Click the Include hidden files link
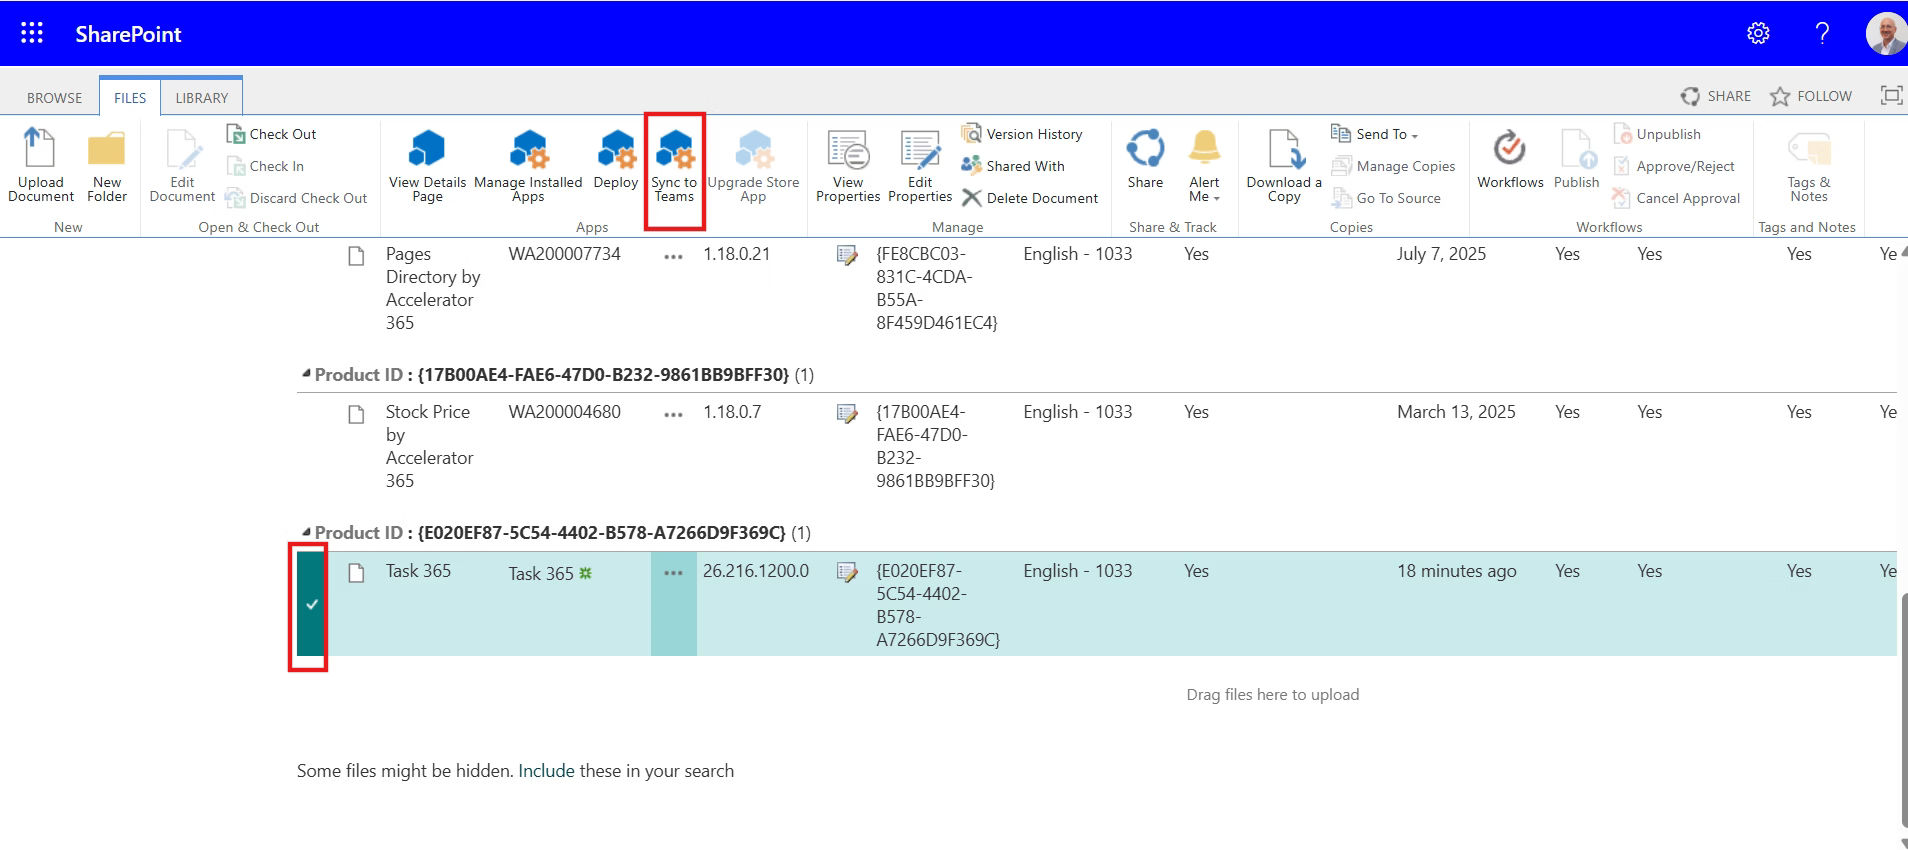Image resolution: width=1908 pixels, height=850 pixels. pos(546,771)
